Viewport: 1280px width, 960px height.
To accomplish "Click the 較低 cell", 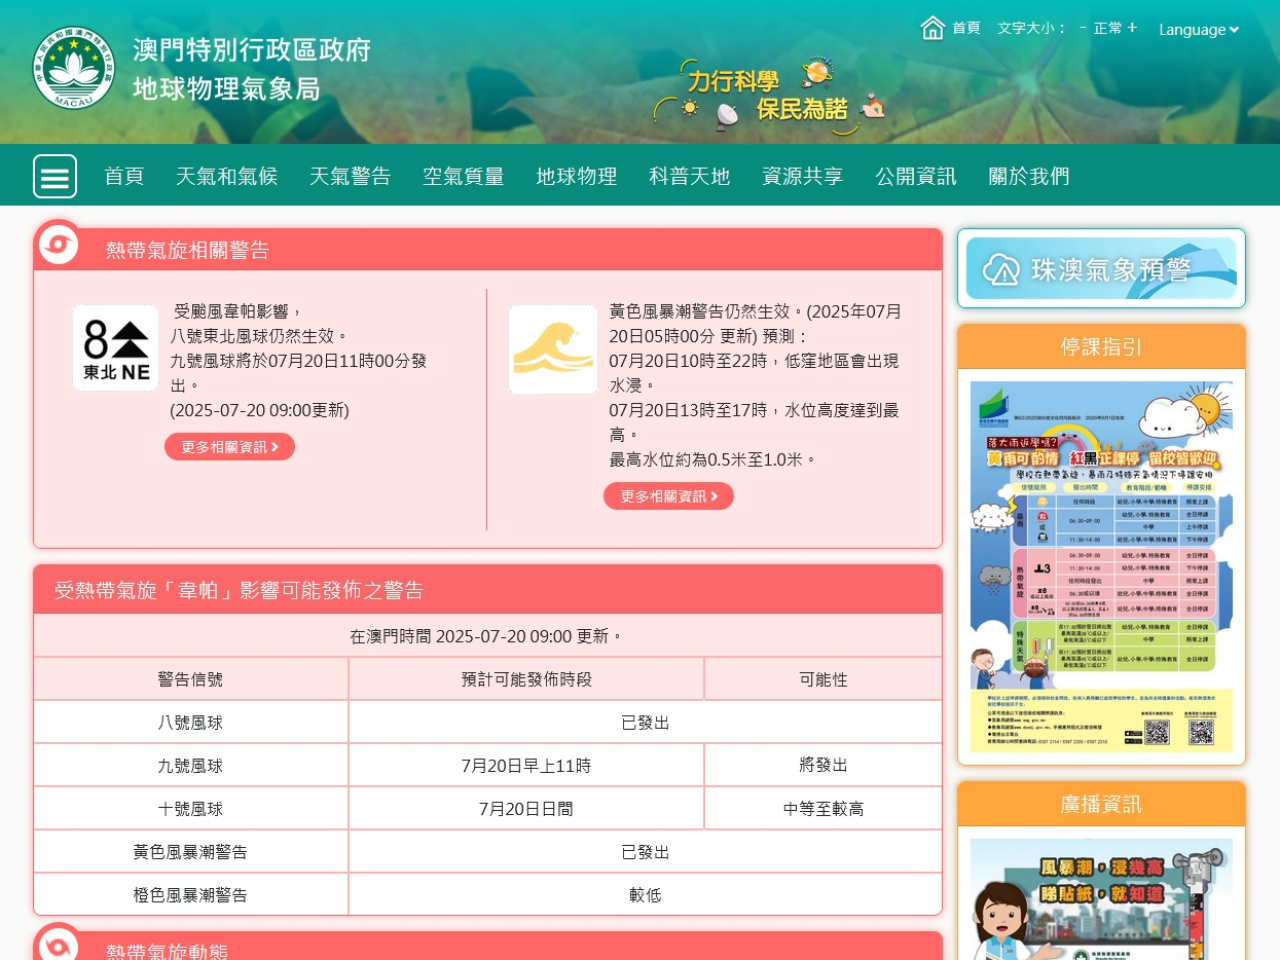I will coord(645,894).
